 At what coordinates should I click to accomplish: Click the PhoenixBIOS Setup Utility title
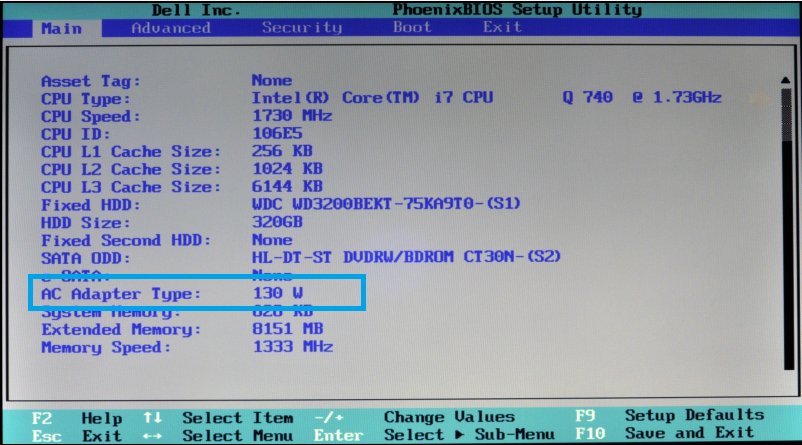coord(517,9)
